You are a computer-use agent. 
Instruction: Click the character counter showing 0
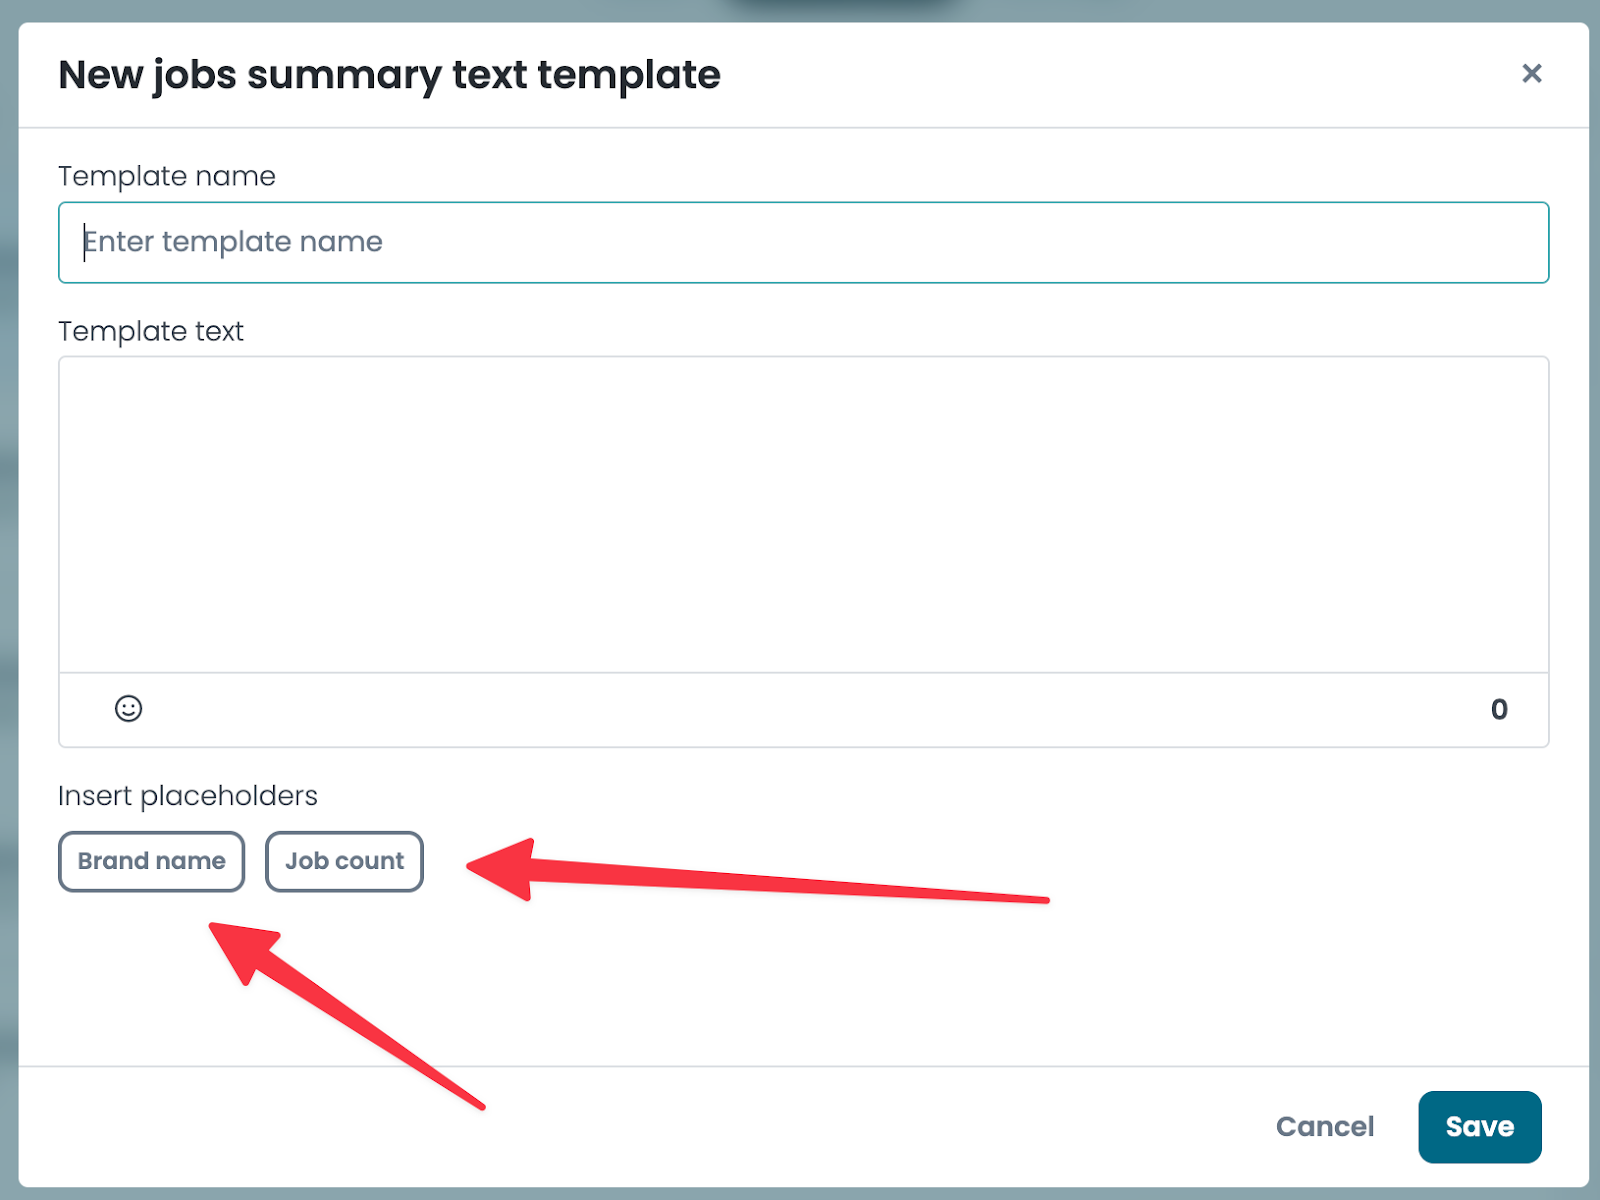(x=1499, y=709)
